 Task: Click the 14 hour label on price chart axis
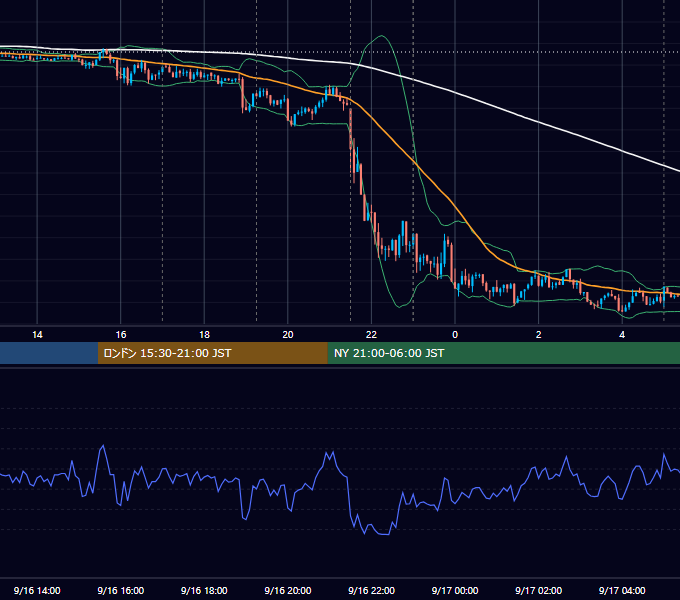tap(37, 335)
